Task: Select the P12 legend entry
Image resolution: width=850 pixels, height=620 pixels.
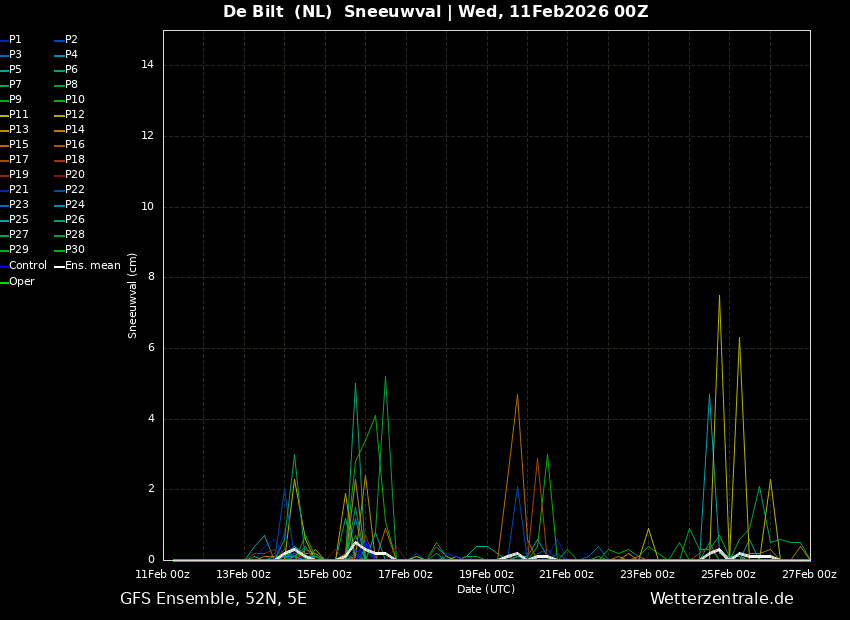Action: [75, 115]
